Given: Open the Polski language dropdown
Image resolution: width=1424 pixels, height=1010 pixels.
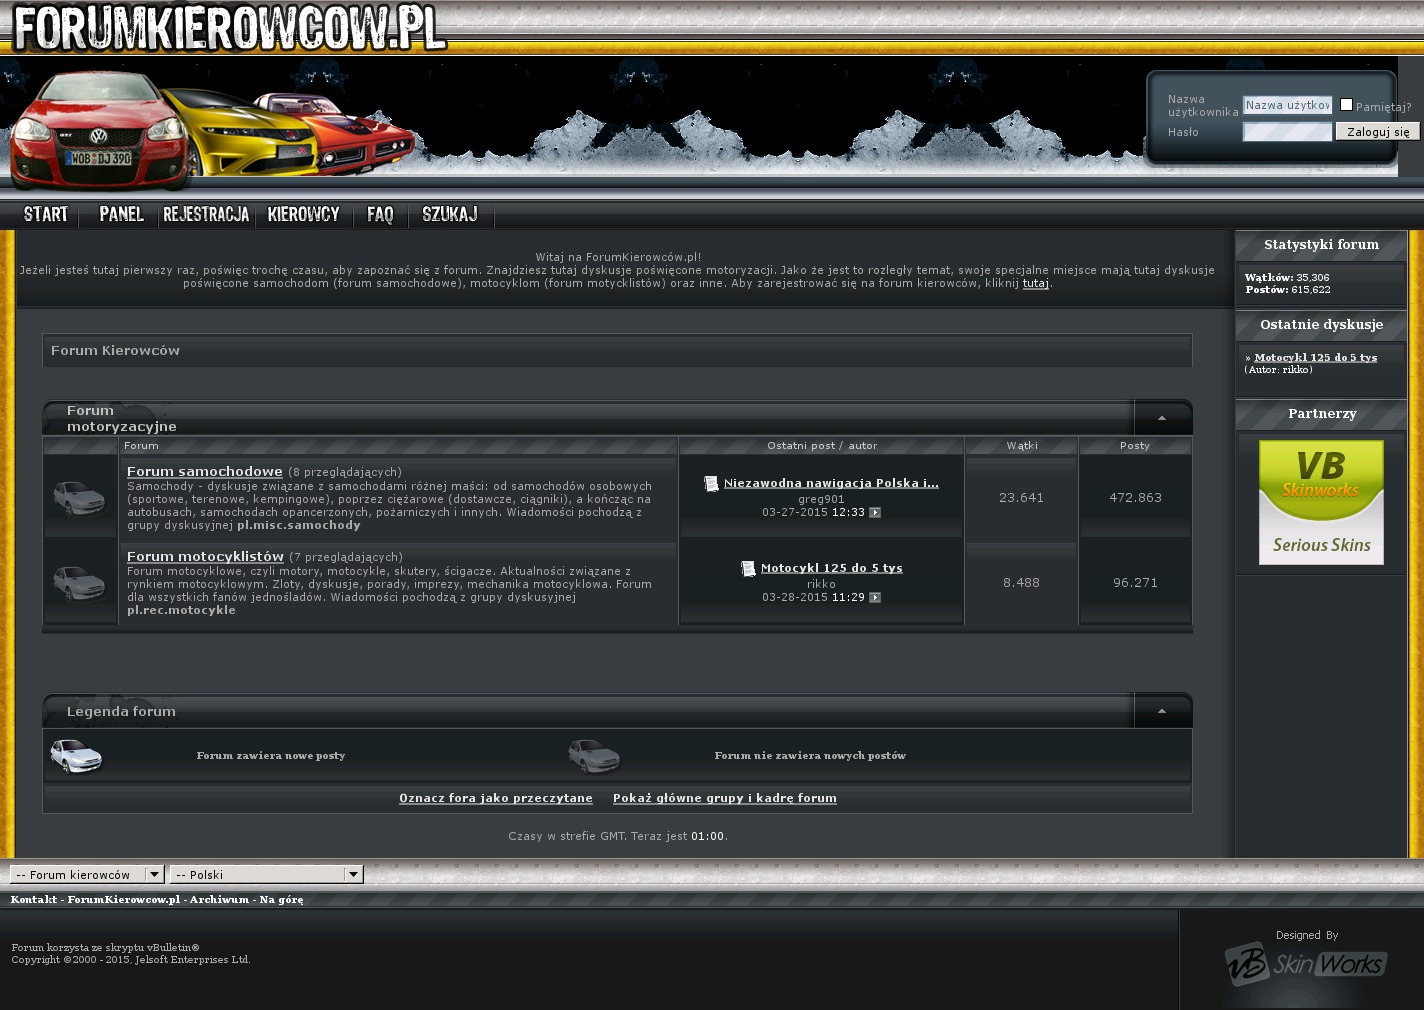Looking at the screenshot, I should 266,875.
